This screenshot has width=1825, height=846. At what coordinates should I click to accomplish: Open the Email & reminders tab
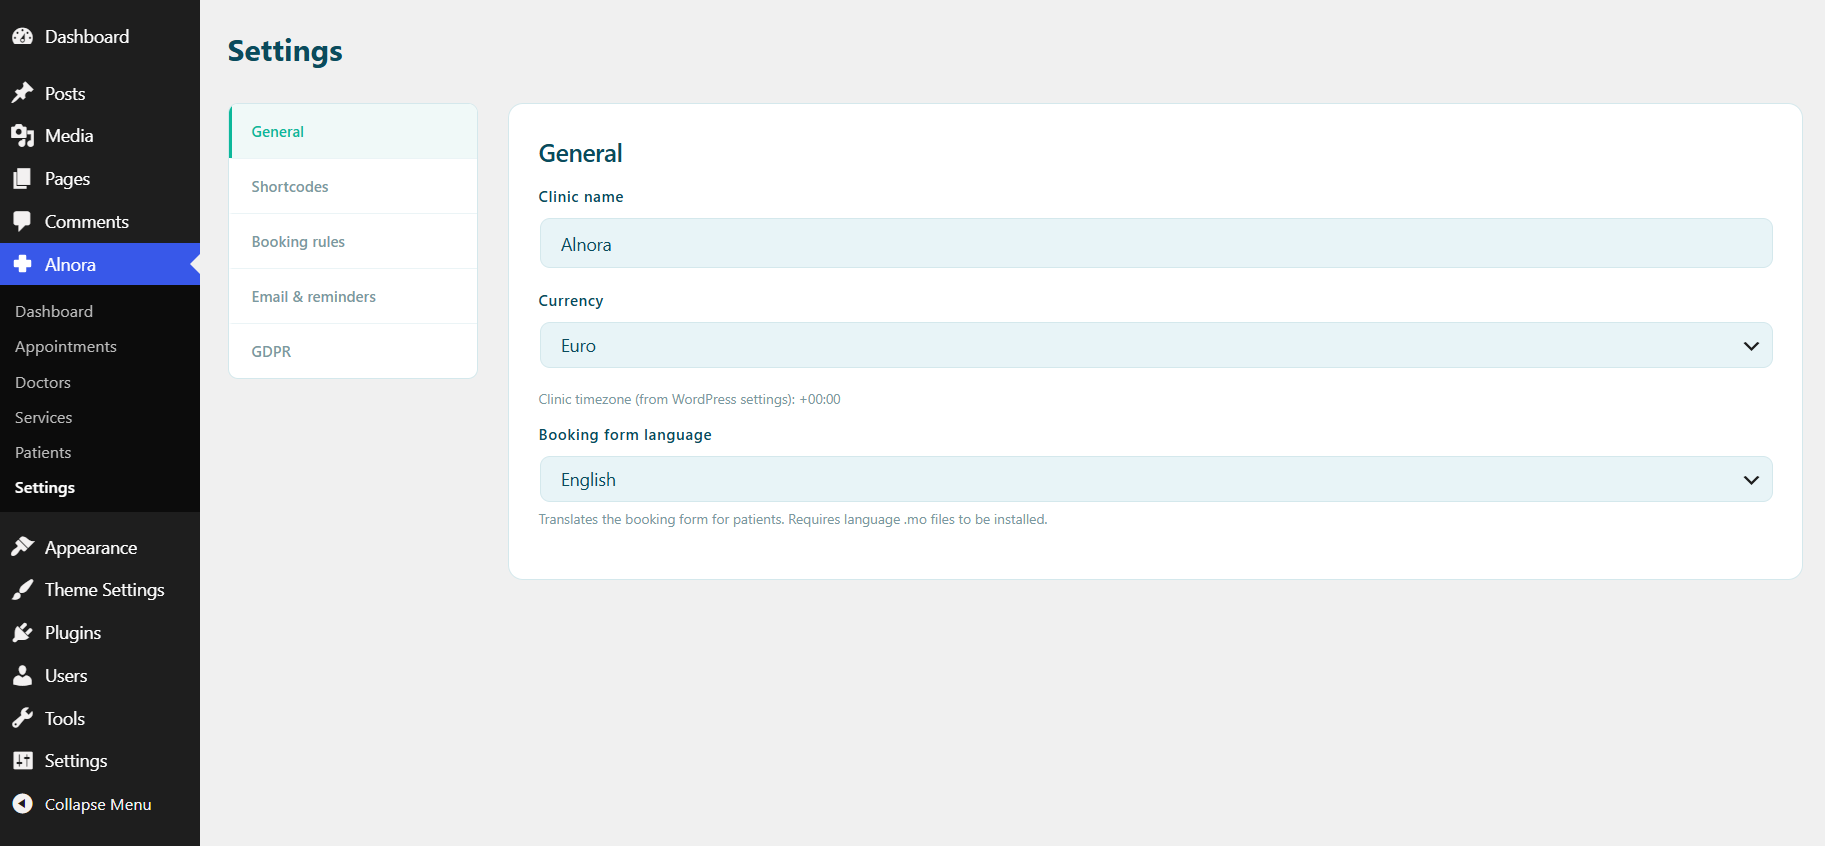353,297
